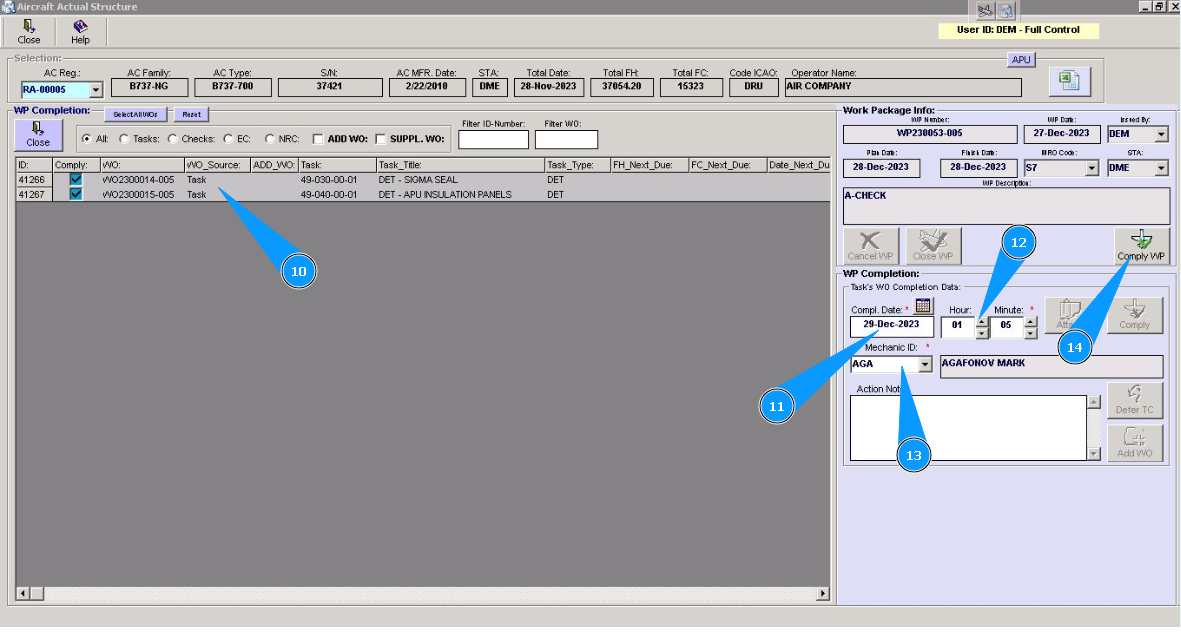
Task: Click the Reset button
Action: click(191, 115)
